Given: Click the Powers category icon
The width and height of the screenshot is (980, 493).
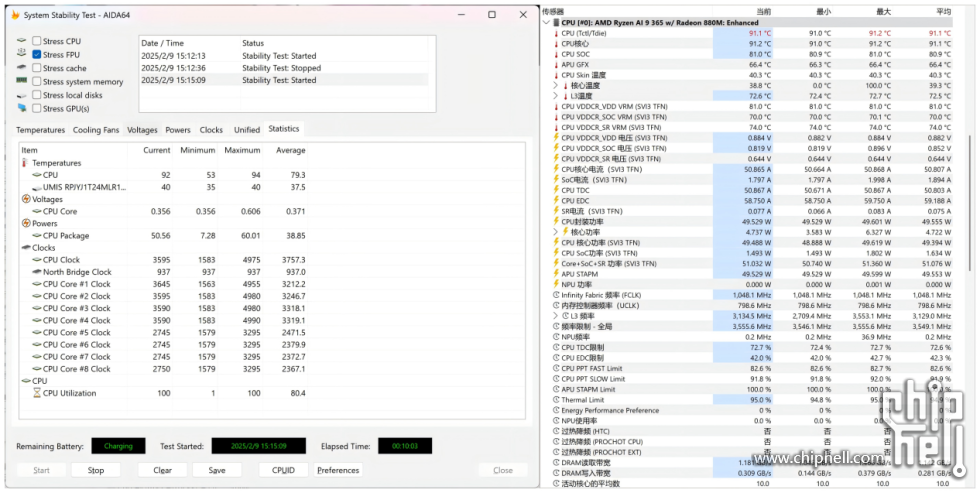Looking at the screenshot, I should (x=26, y=224).
